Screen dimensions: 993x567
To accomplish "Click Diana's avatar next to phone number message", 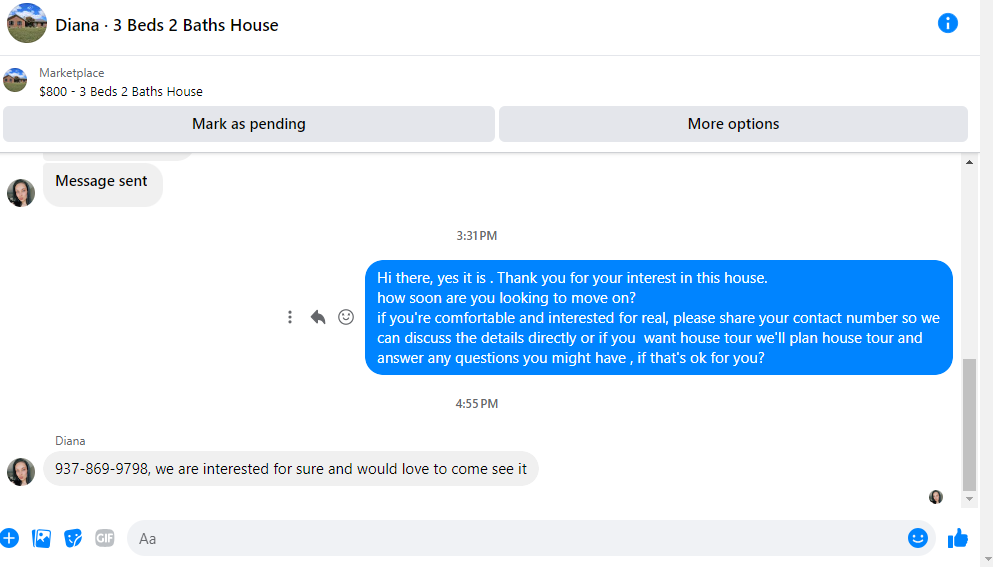I will tap(21, 472).
